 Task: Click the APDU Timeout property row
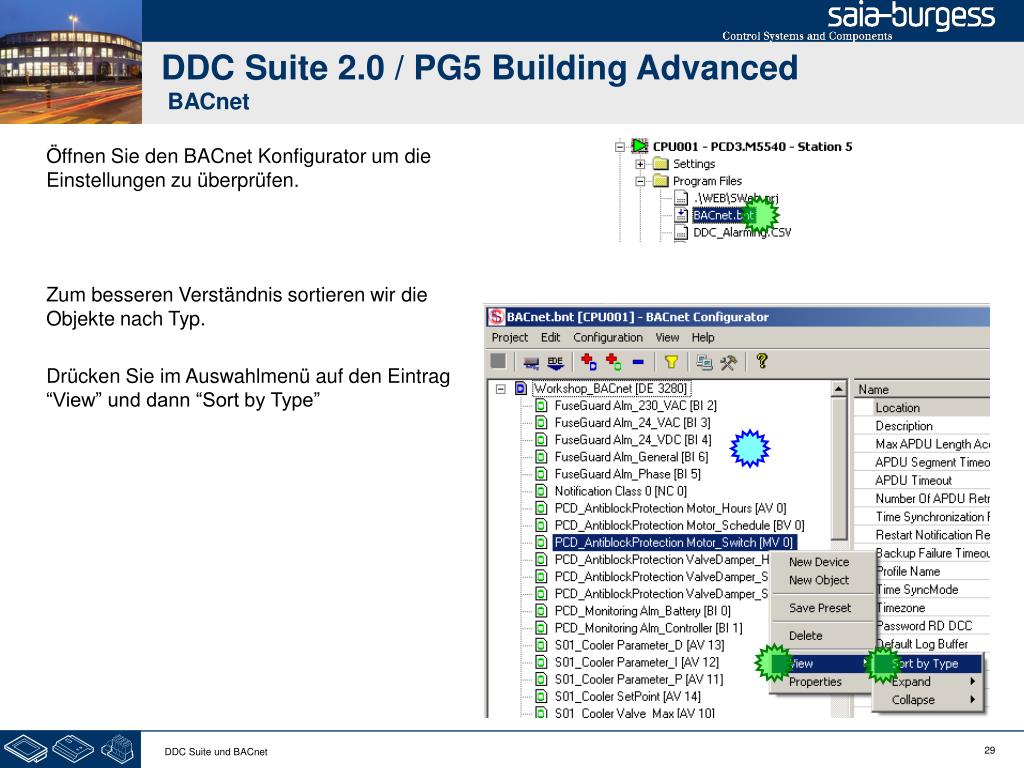tap(921, 480)
